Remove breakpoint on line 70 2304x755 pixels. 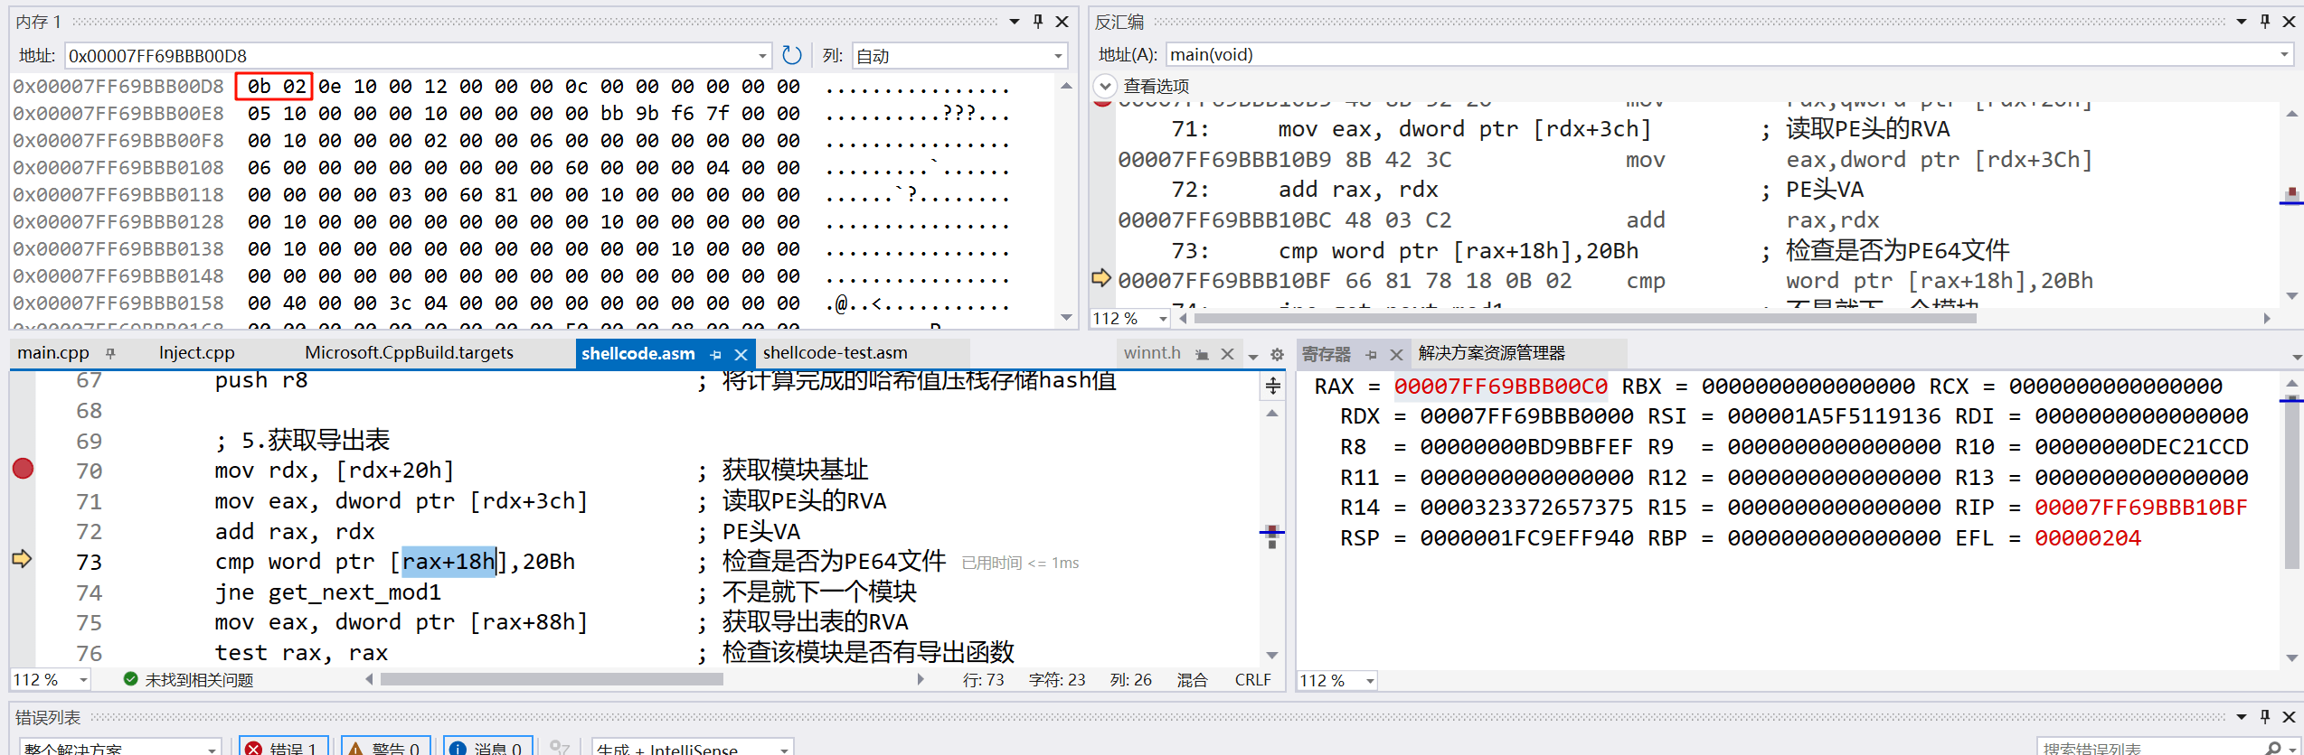pyautogui.click(x=23, y=469)
